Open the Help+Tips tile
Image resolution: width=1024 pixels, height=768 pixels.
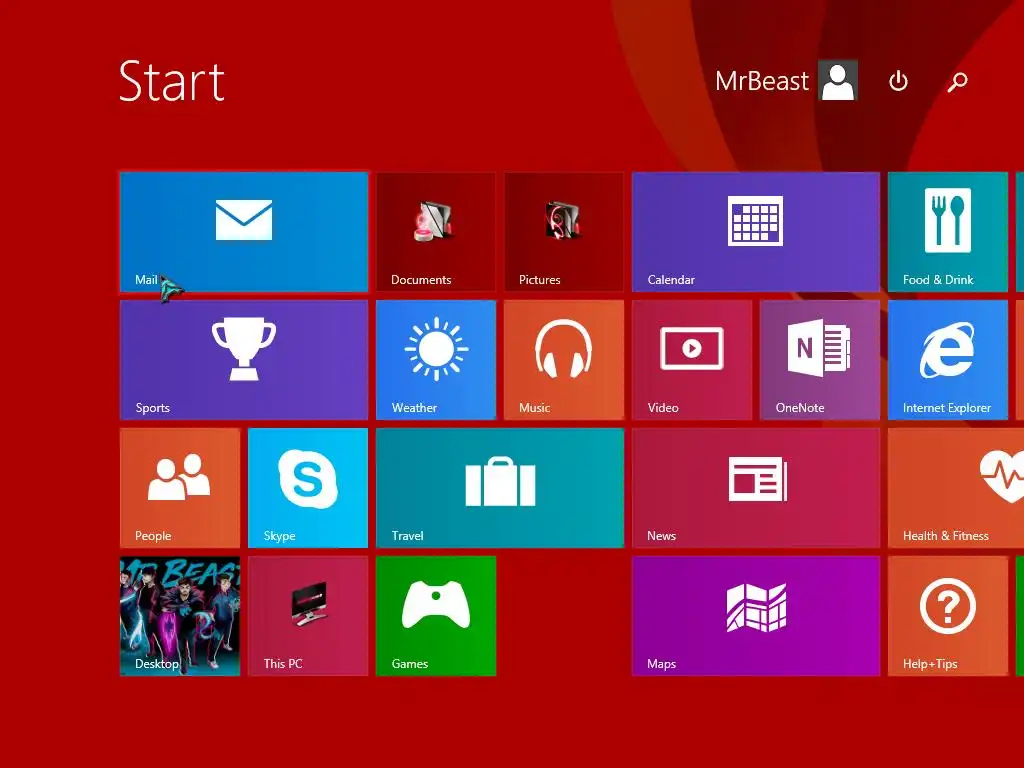[x=948, y=616]
